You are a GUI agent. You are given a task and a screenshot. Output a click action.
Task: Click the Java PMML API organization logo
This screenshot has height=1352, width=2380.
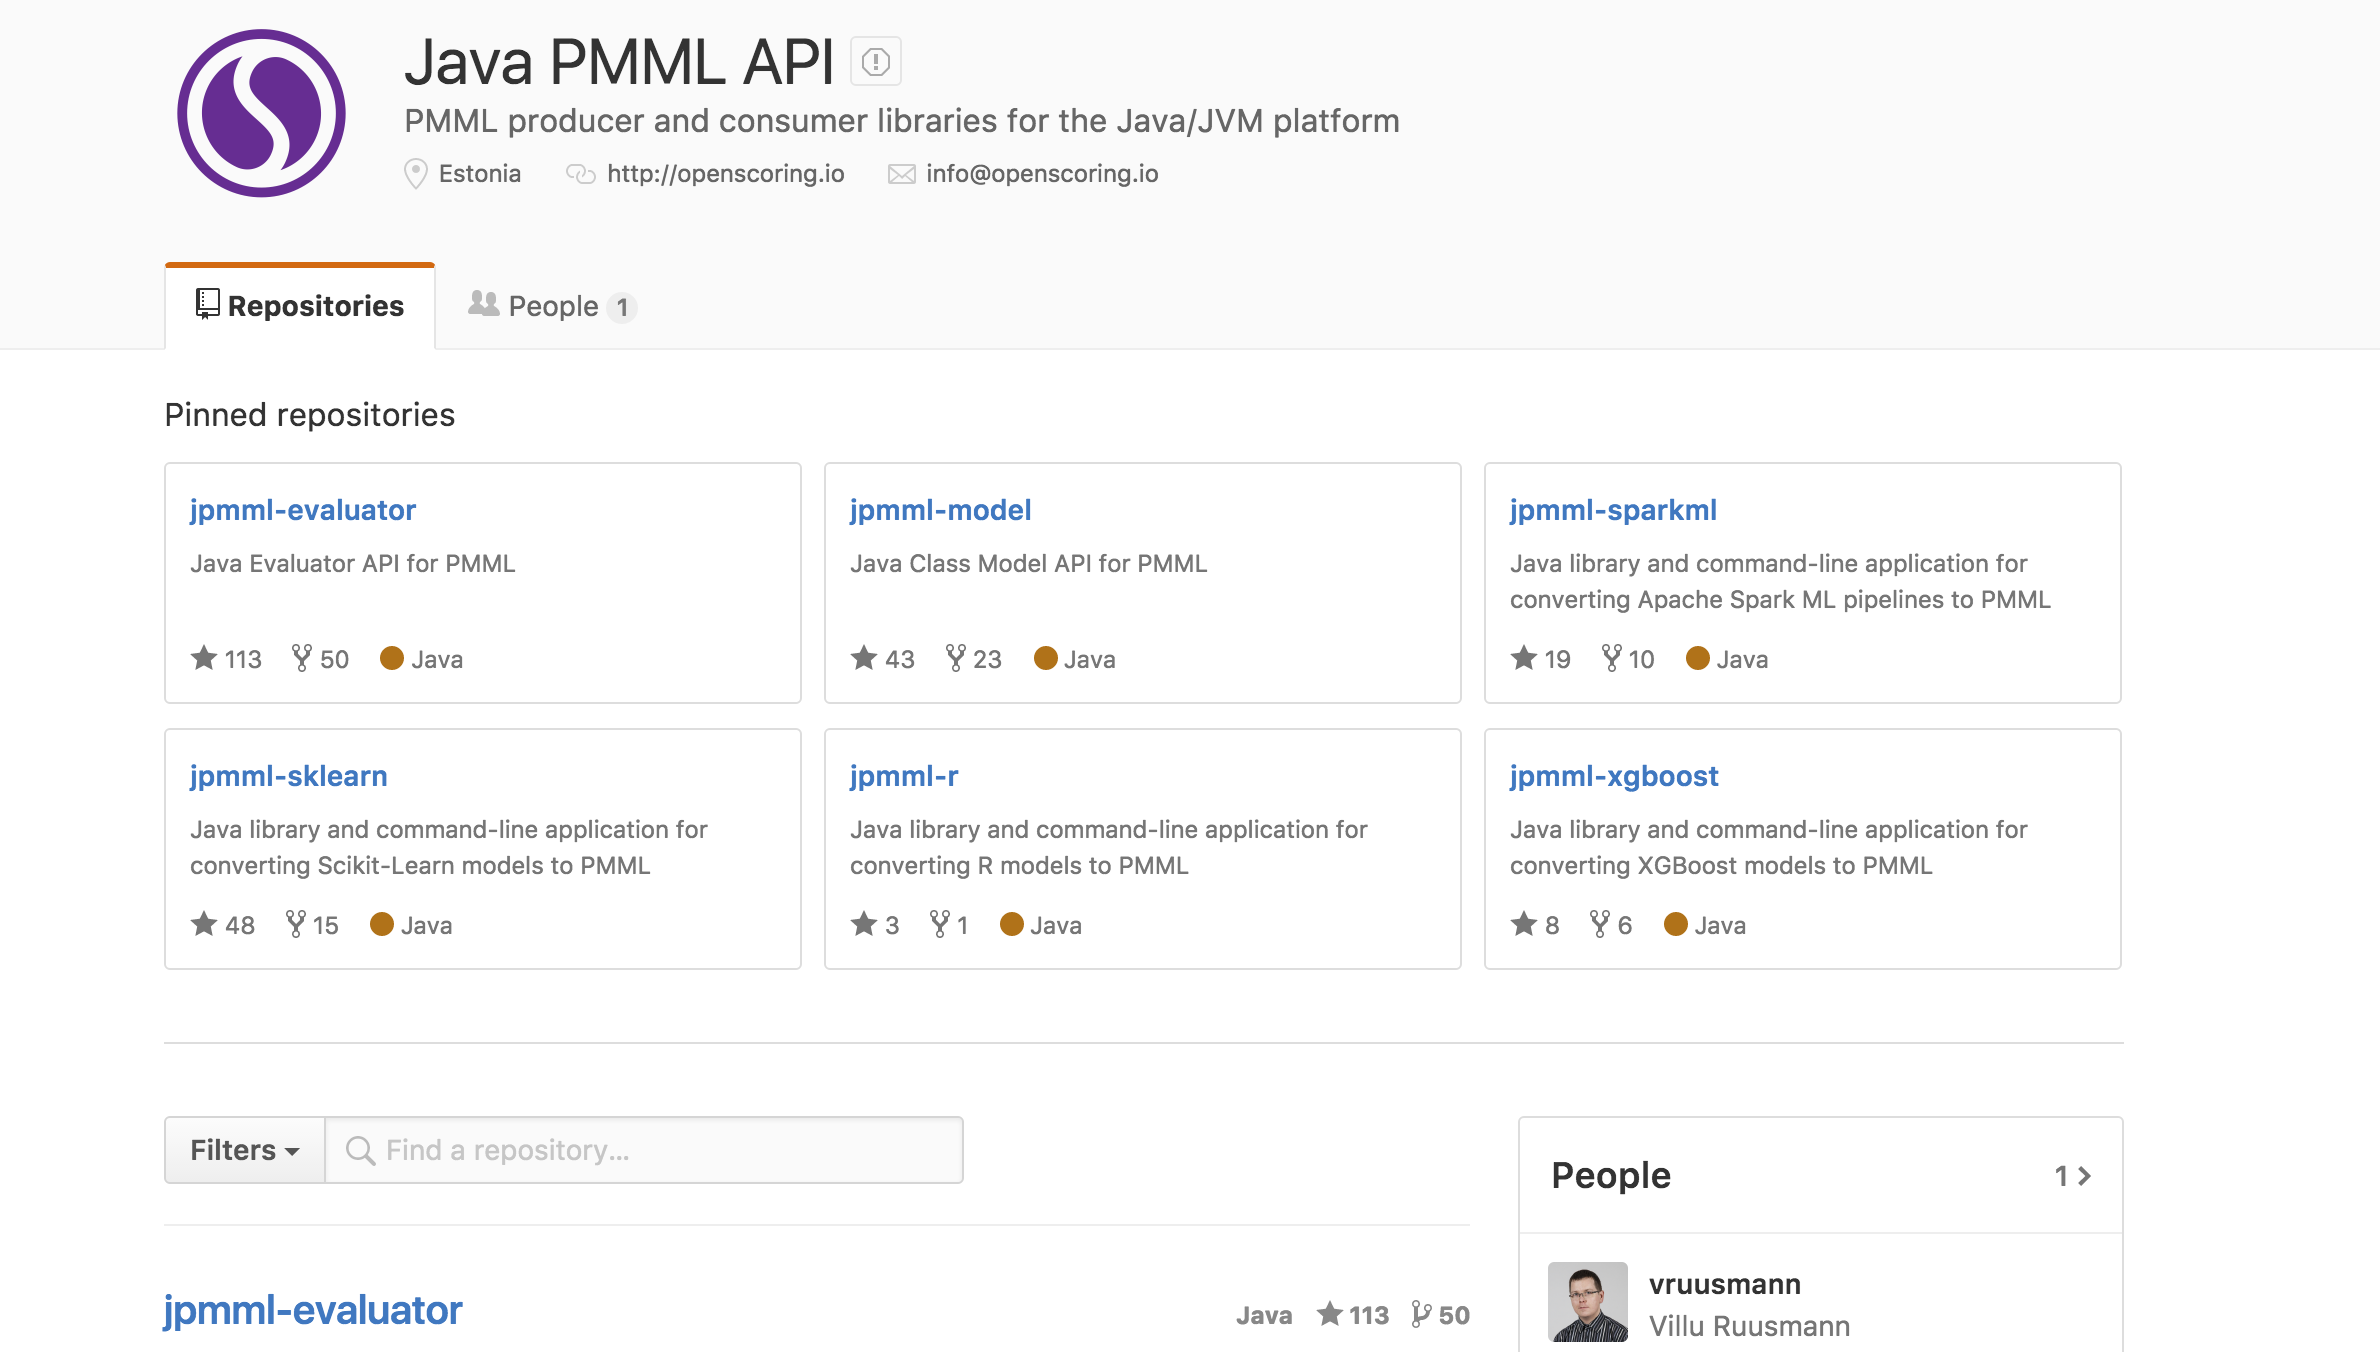click(x=261, y=113)
